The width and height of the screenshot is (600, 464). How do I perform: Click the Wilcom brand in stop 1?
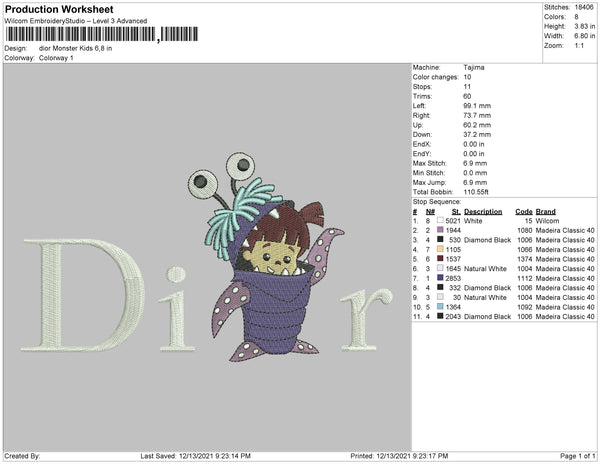[x=547, y=221]
